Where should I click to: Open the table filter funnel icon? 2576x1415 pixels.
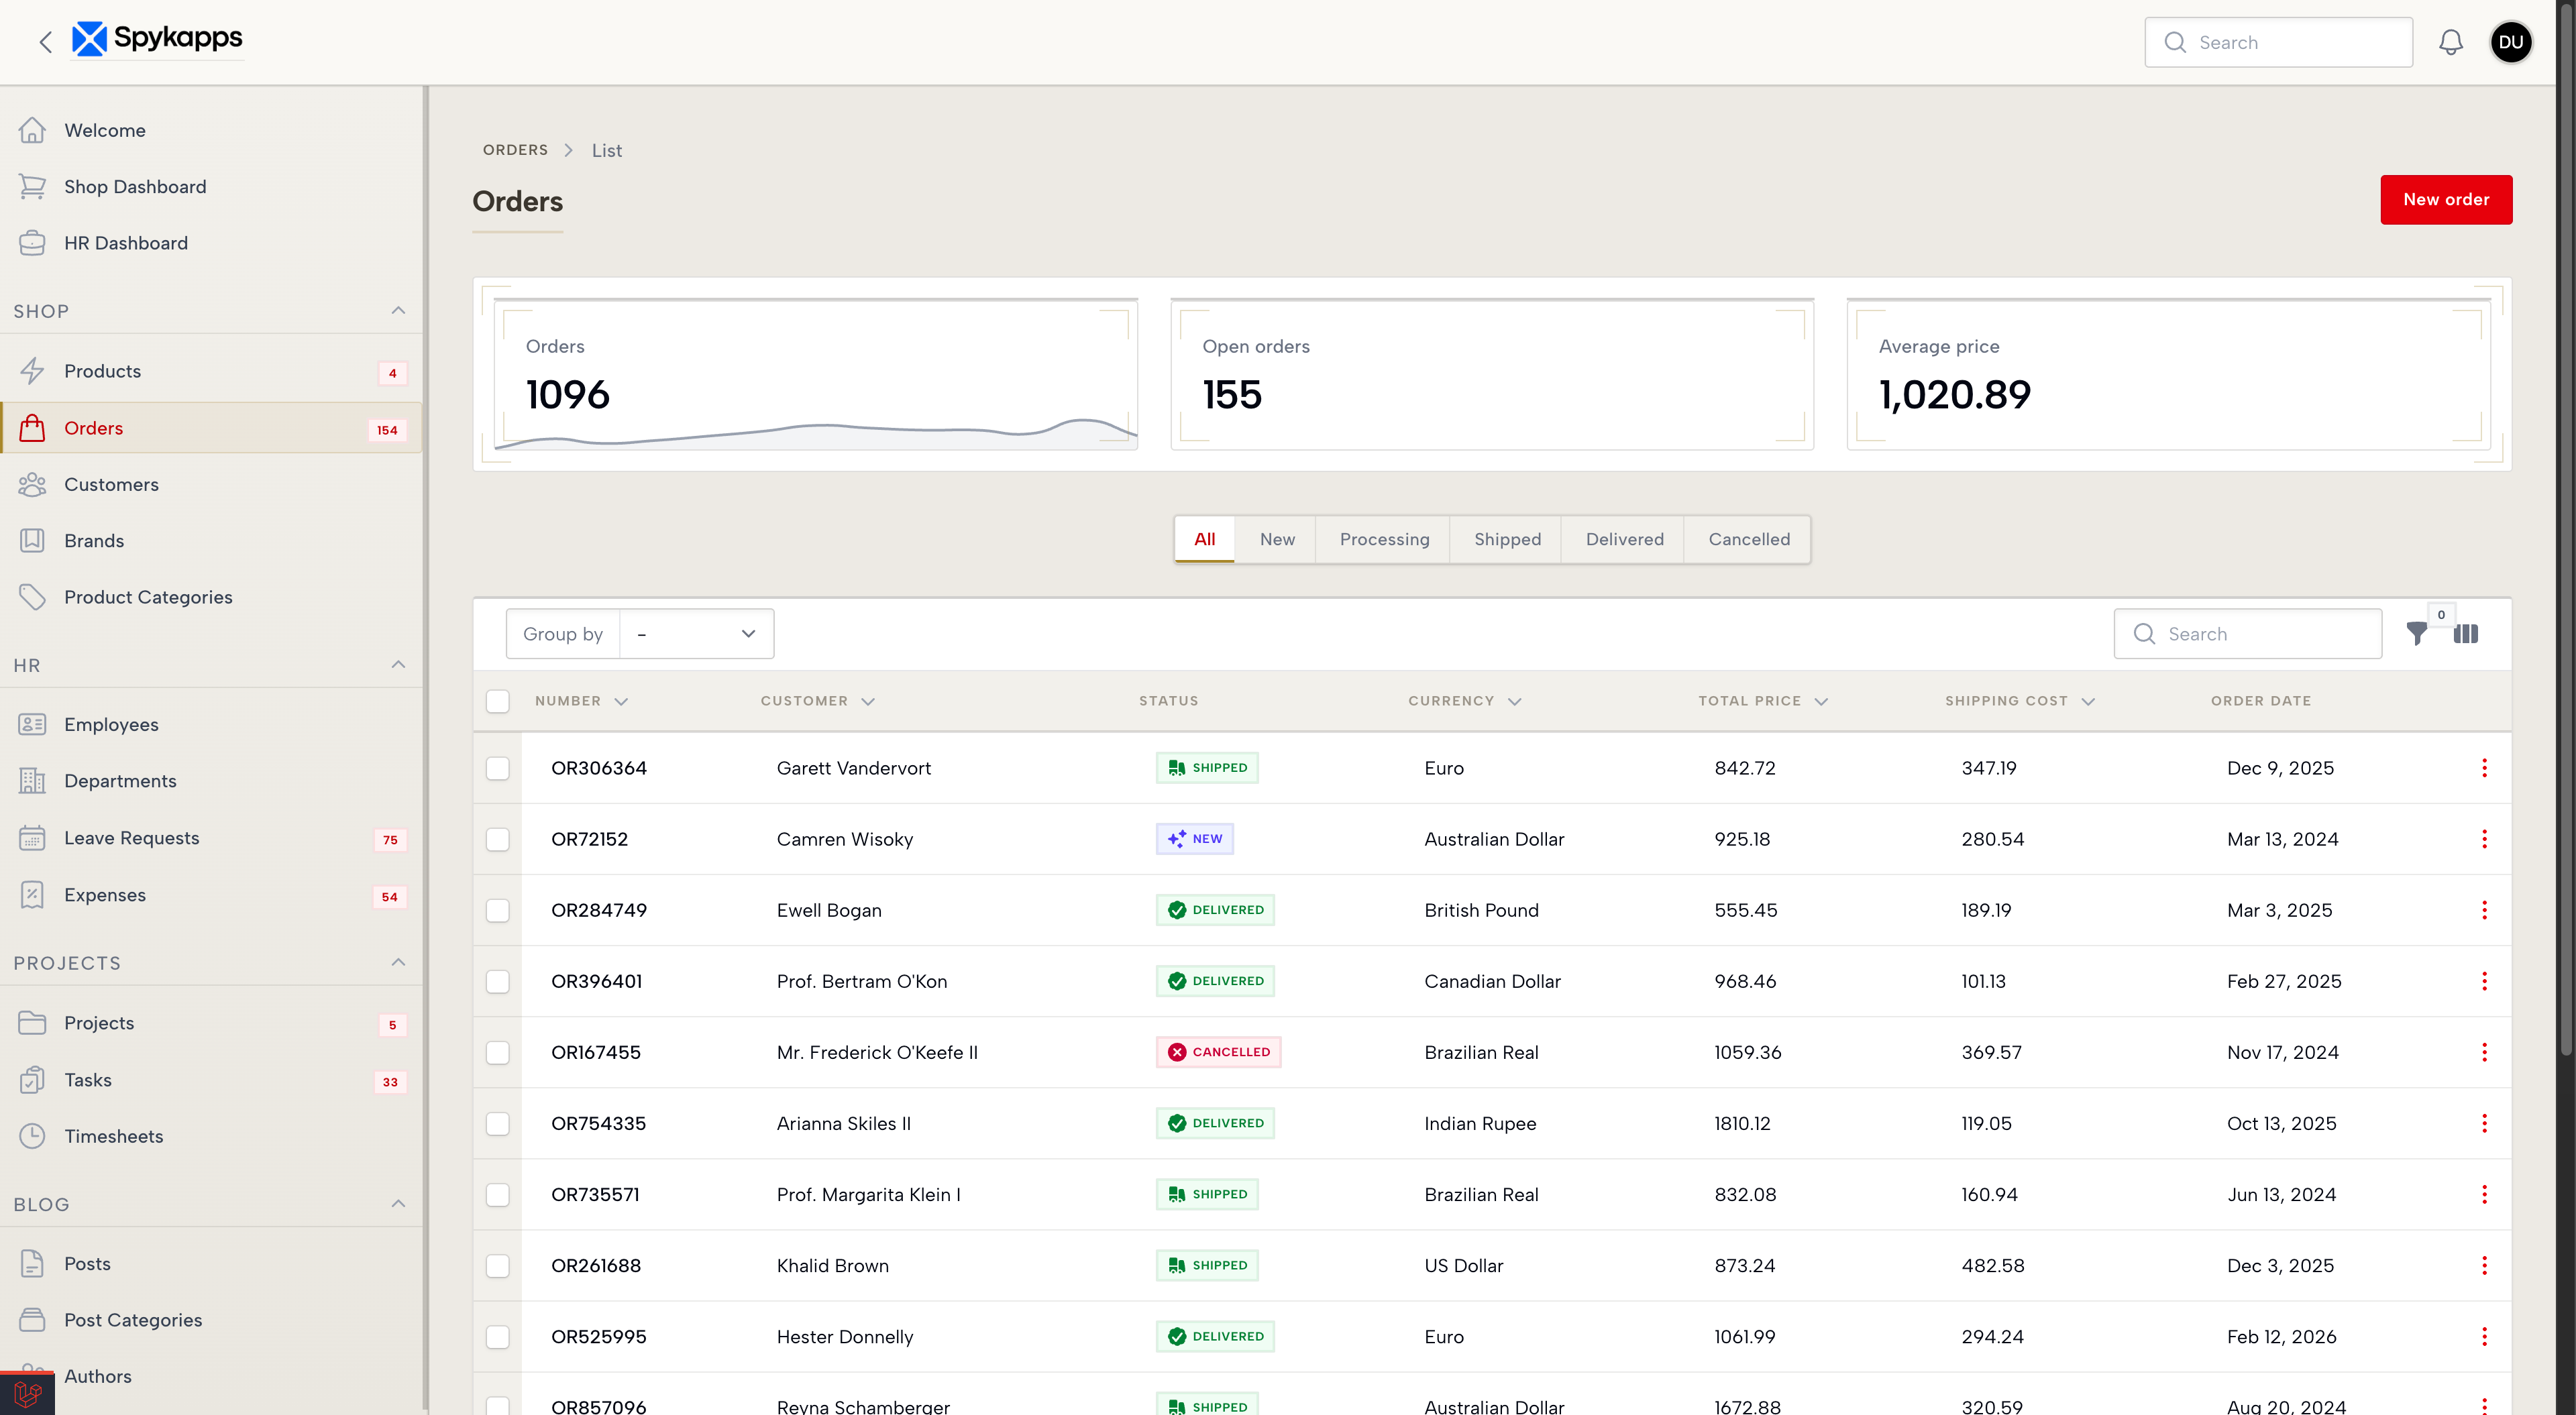click(x=2416, y=633)
